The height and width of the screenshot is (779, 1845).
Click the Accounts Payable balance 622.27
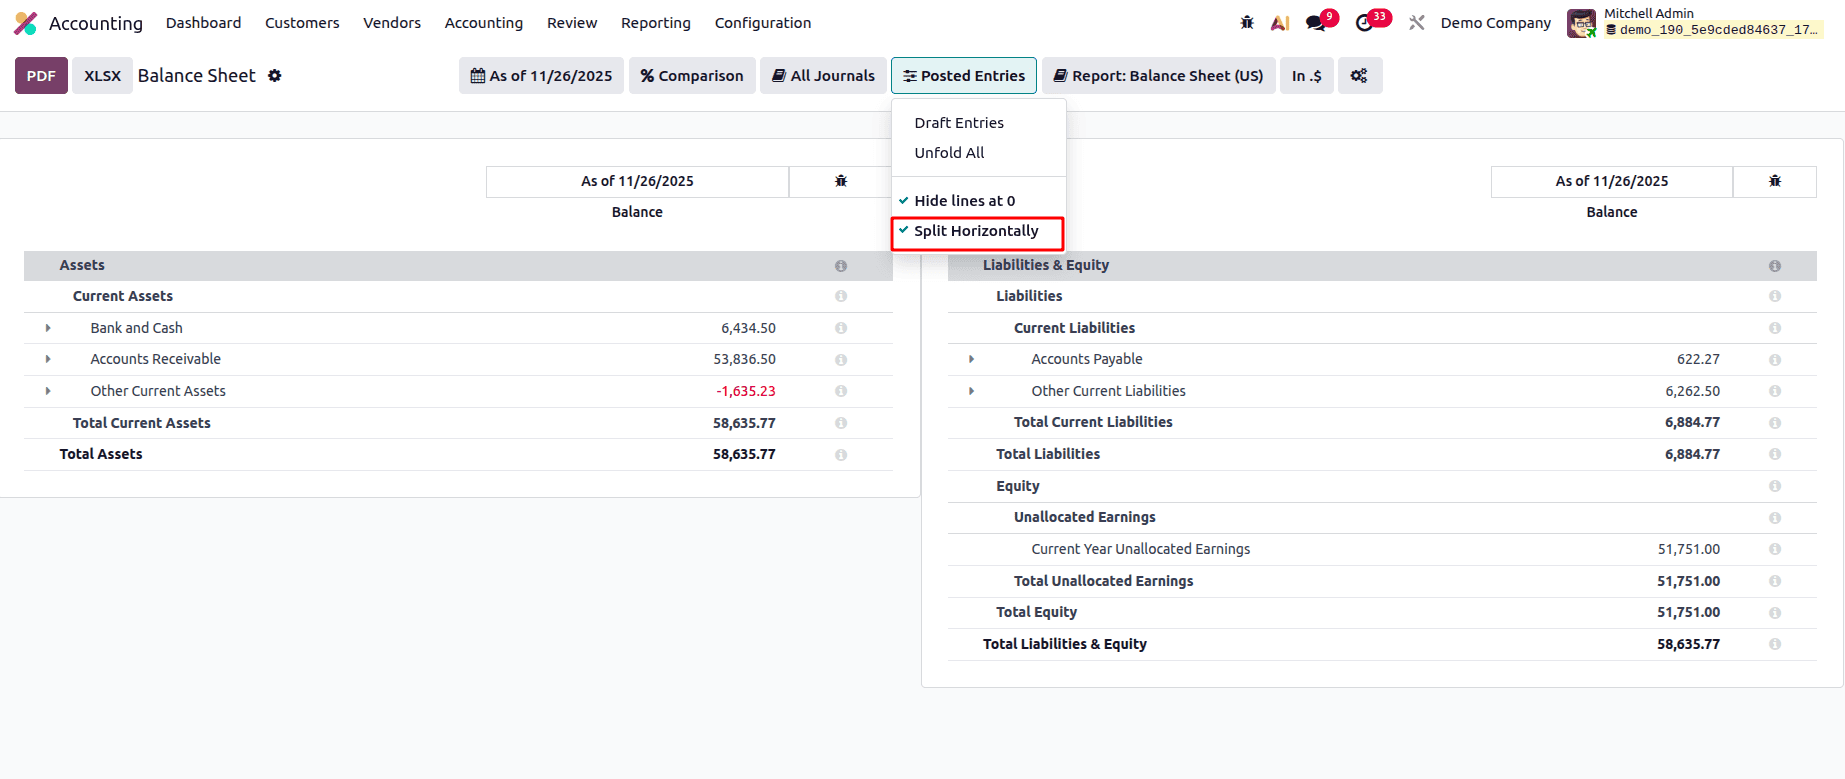1699,359
